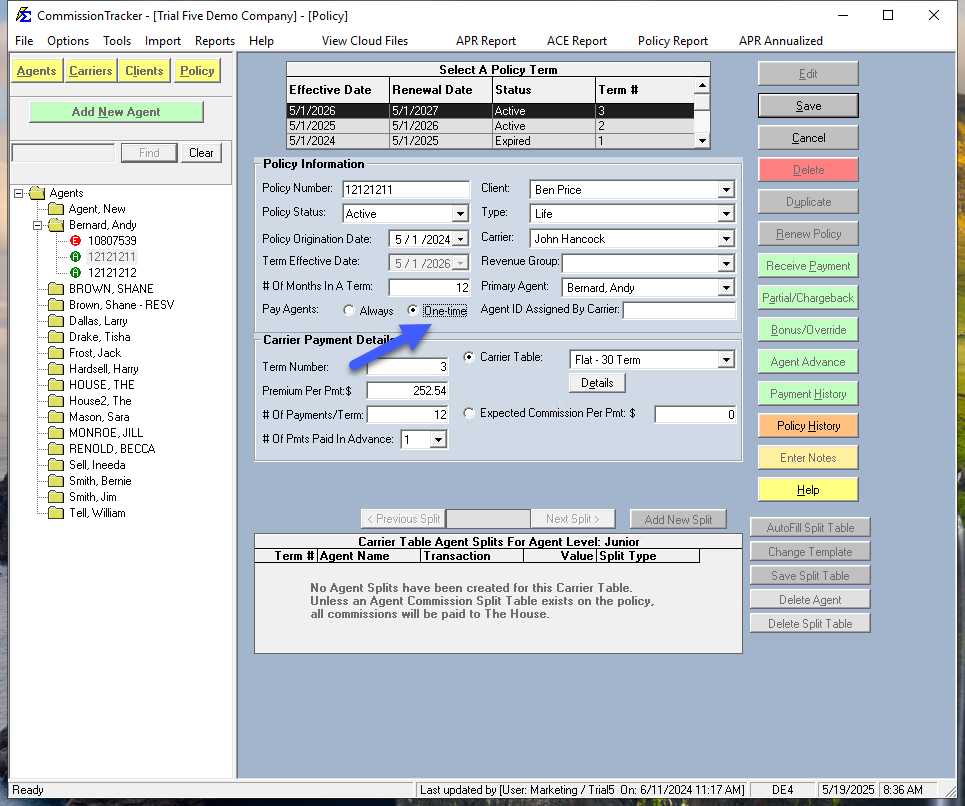The width and height of the screenshot is (965, 806).
Task: Click the folder icon for Bernard, Andy
Action: click(x=55, y=224)
